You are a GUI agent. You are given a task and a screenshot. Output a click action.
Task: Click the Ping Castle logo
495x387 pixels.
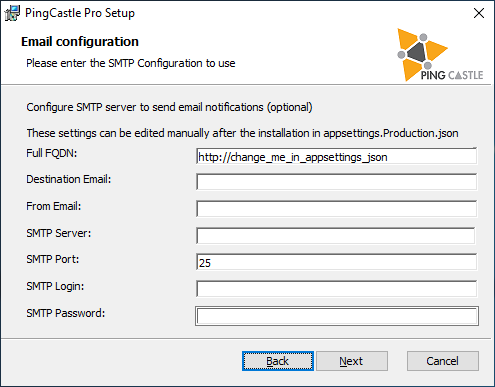[x=440, y=55]
